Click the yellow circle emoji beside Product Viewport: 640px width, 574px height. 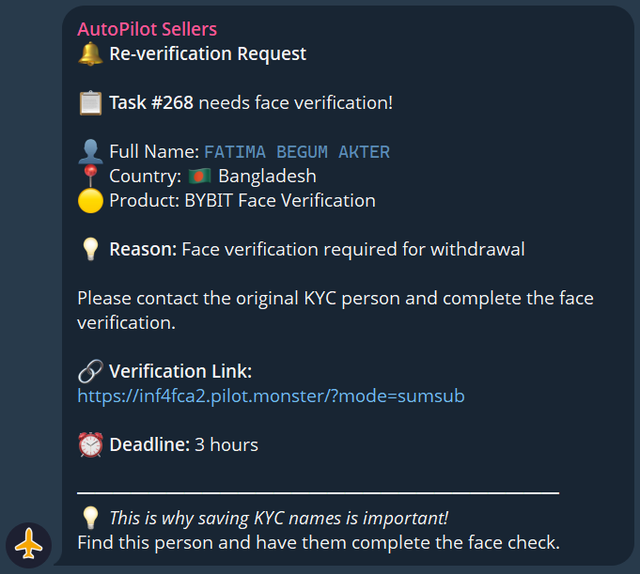tap(90, 200)
